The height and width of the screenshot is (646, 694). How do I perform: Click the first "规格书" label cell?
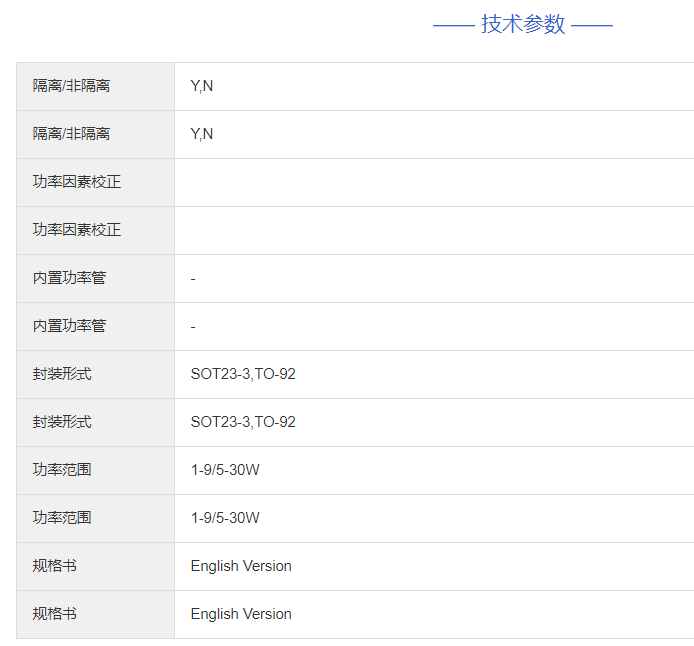pos(55,566)
